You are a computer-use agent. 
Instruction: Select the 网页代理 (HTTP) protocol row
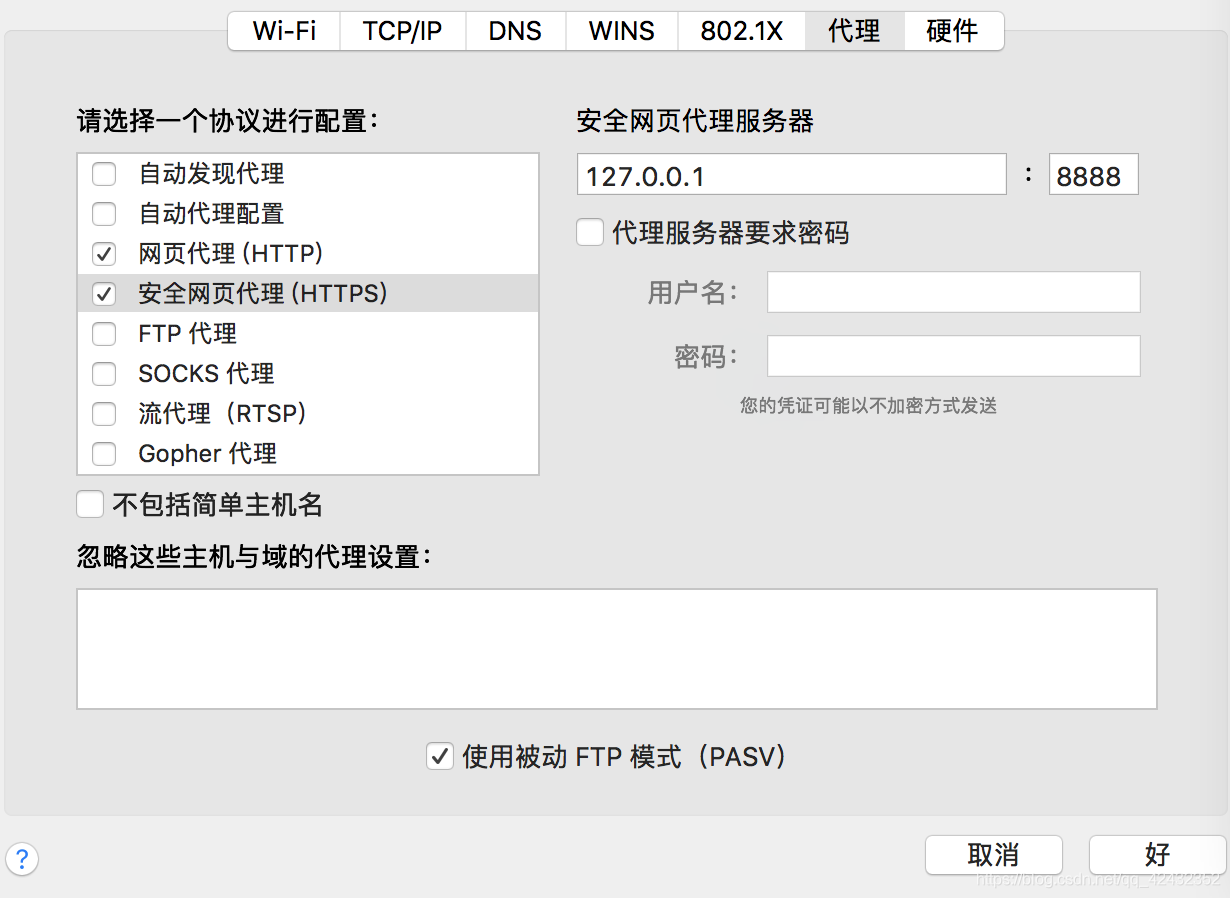(x=308, y=254)
